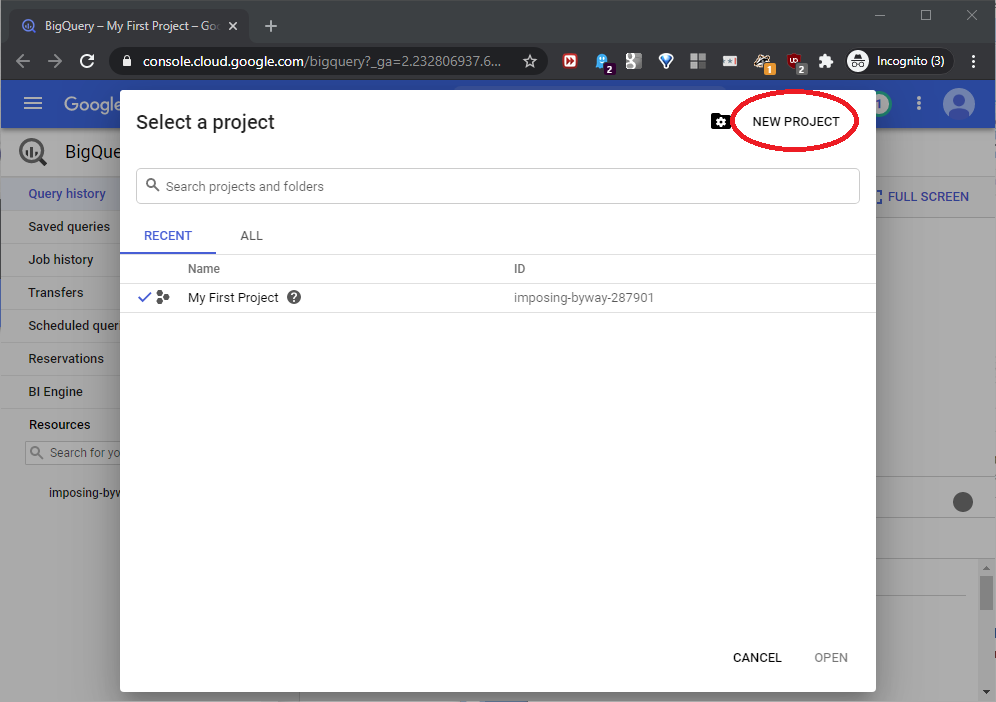Select the My First Project row
This screenshot has width=996, height=702.
(x=497, y=297)
